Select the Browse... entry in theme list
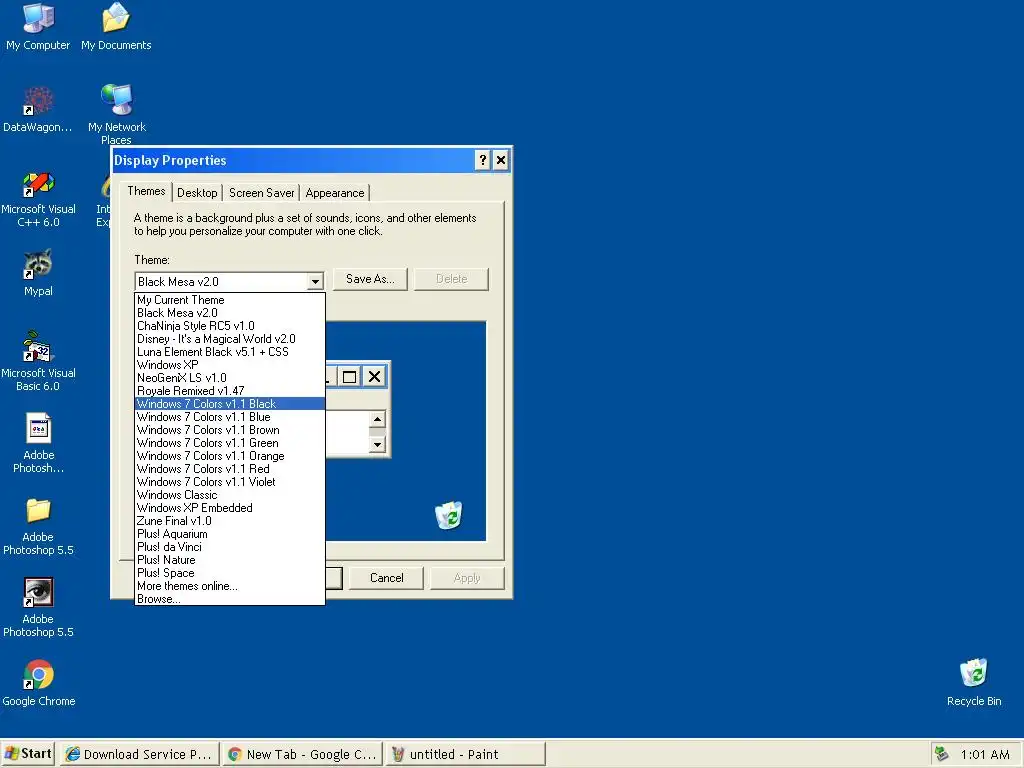The height and width of the screenshot is (768, 1024). pos(230,599)
